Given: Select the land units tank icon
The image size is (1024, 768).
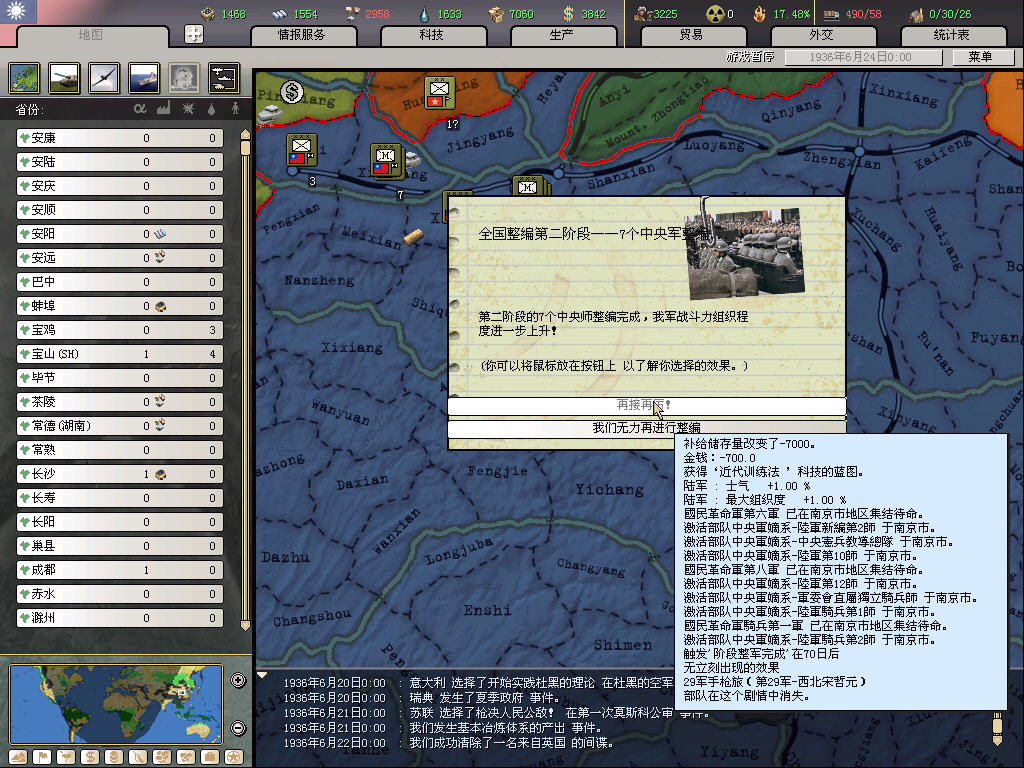Looking at the screenshot, I should pyautogui.click(x=64, y=77).
